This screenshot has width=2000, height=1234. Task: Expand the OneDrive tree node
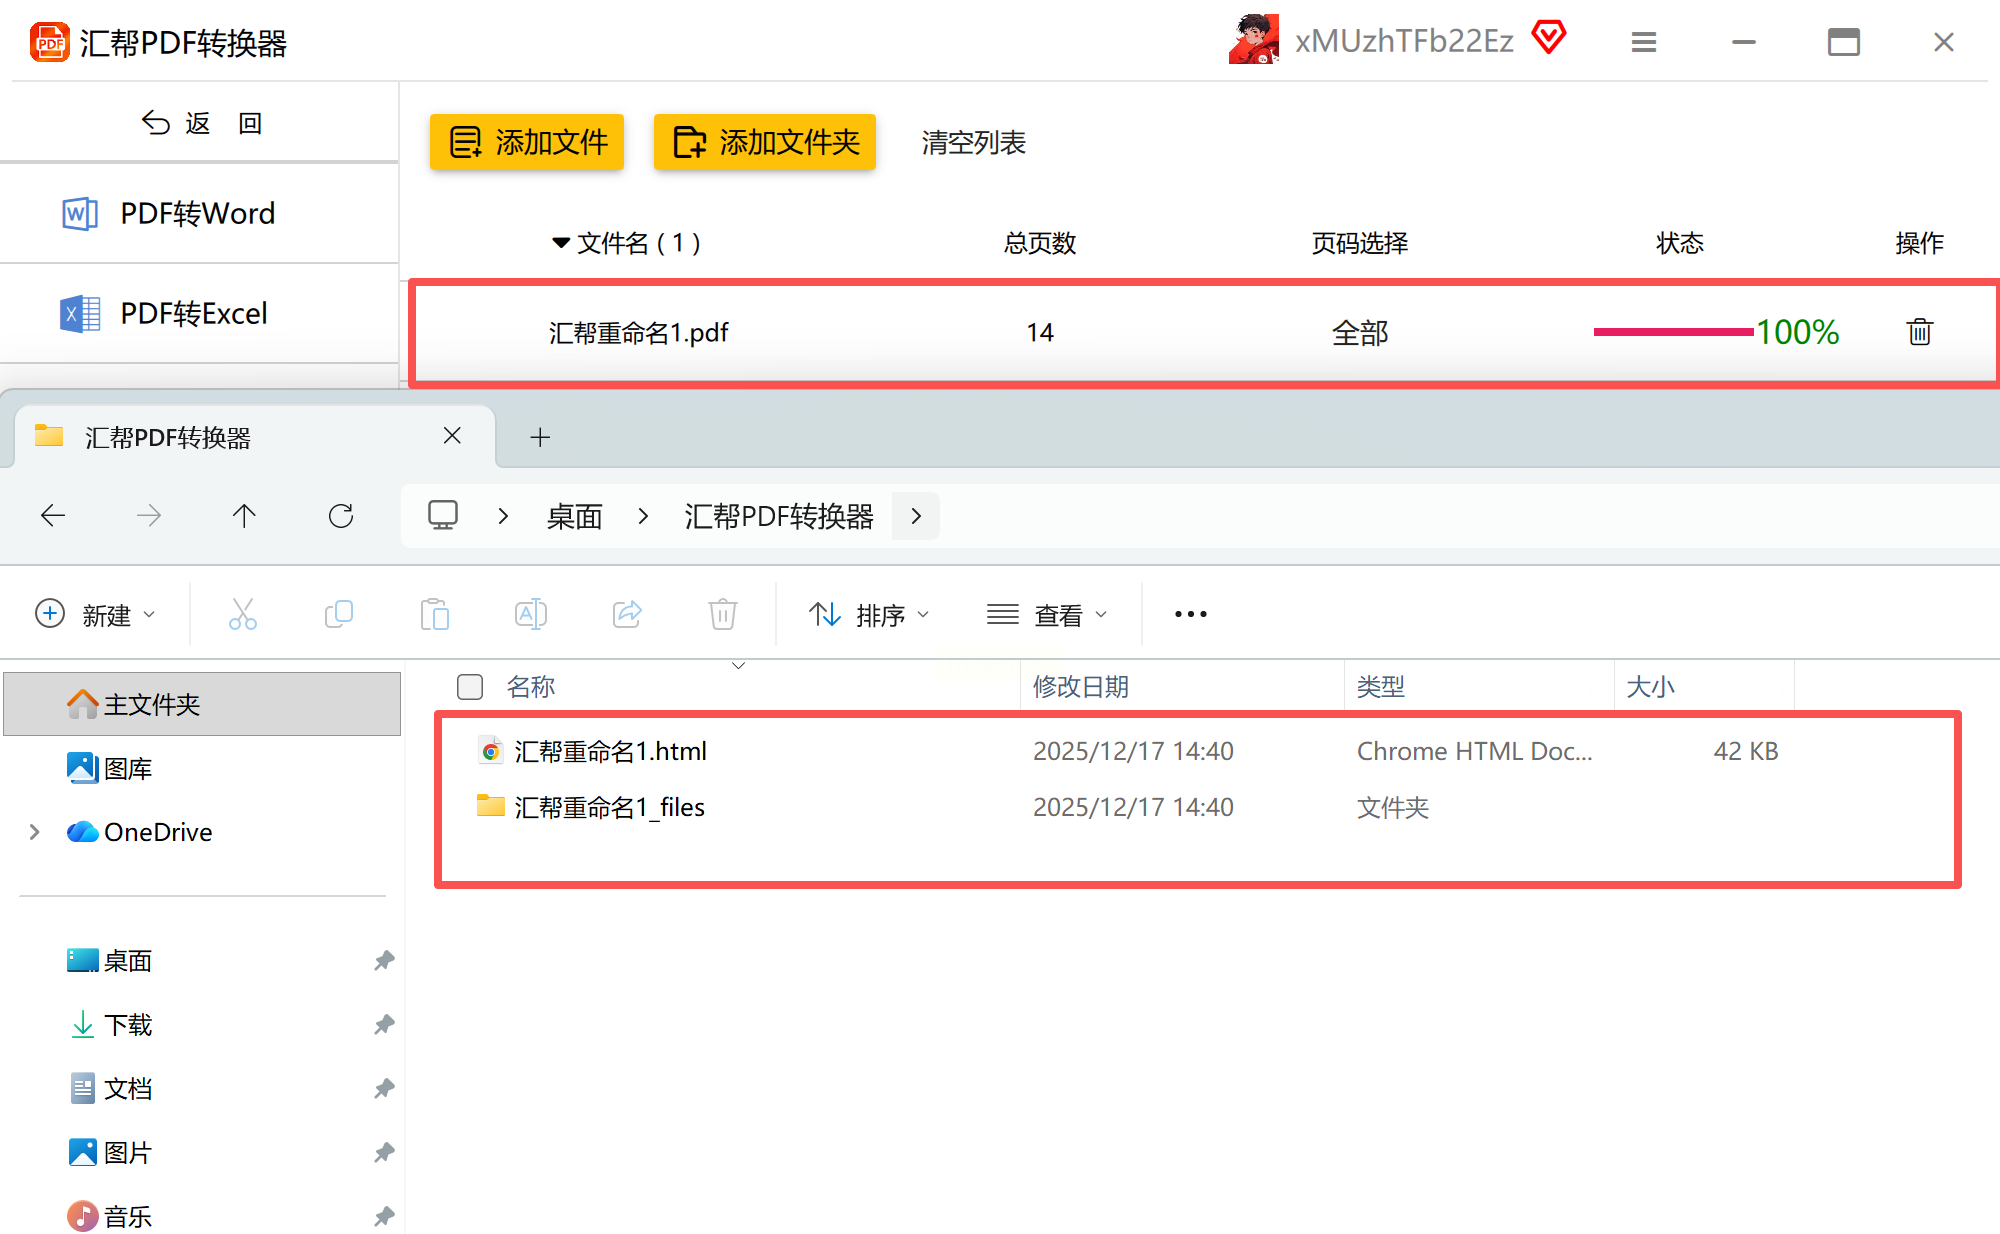point(35,832)
